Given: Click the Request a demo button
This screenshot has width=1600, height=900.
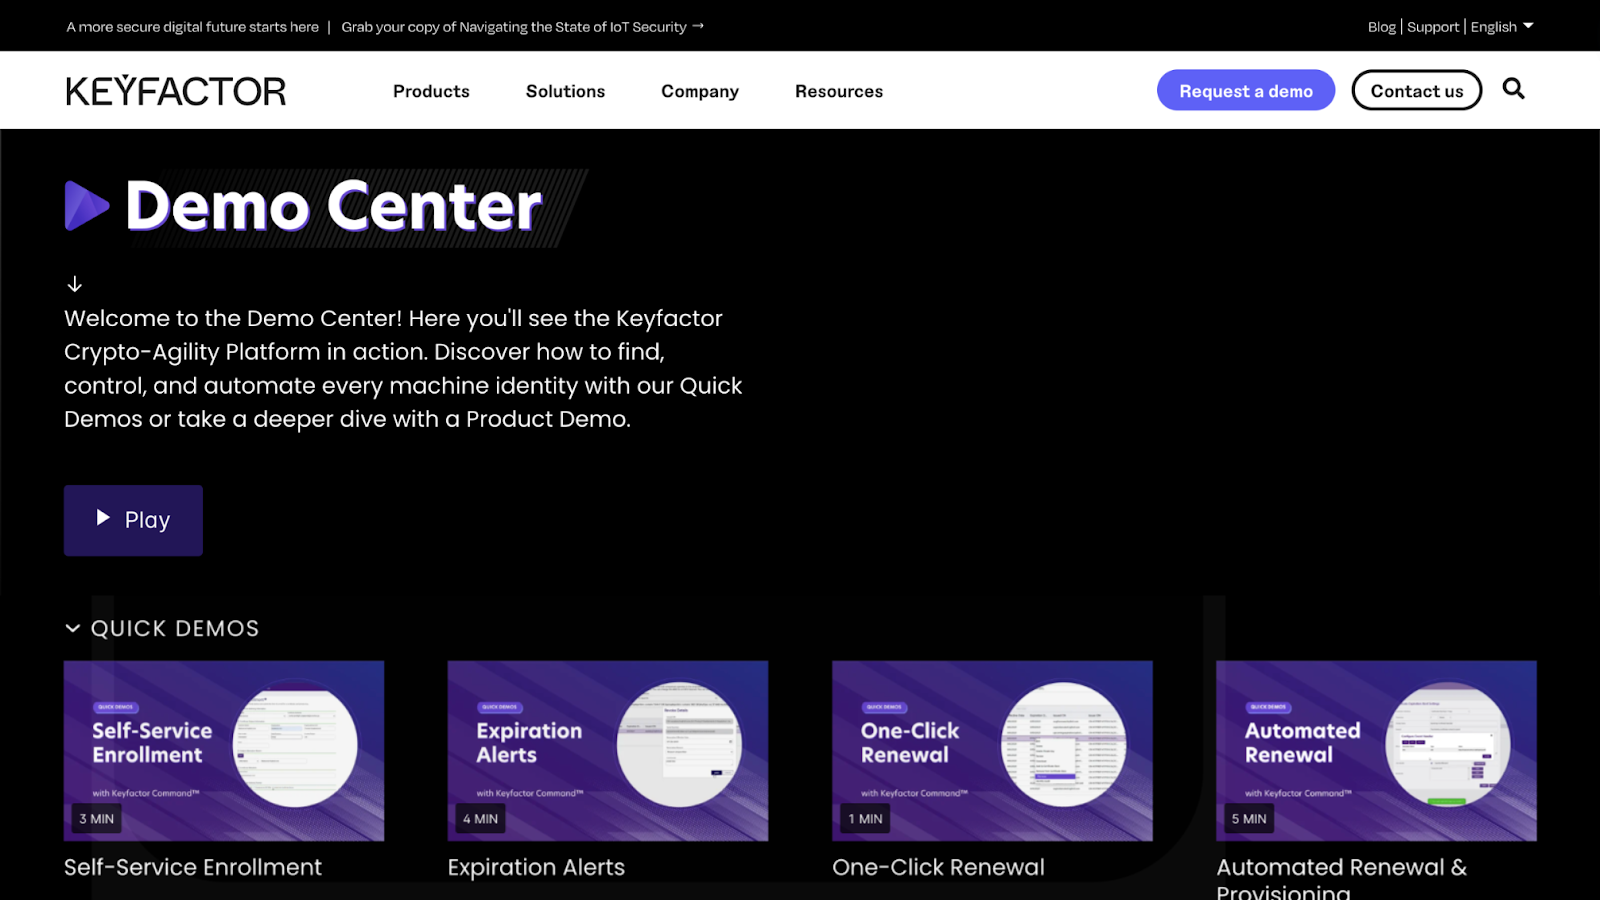Looking at the screenshot, I should click(1245, 91).
